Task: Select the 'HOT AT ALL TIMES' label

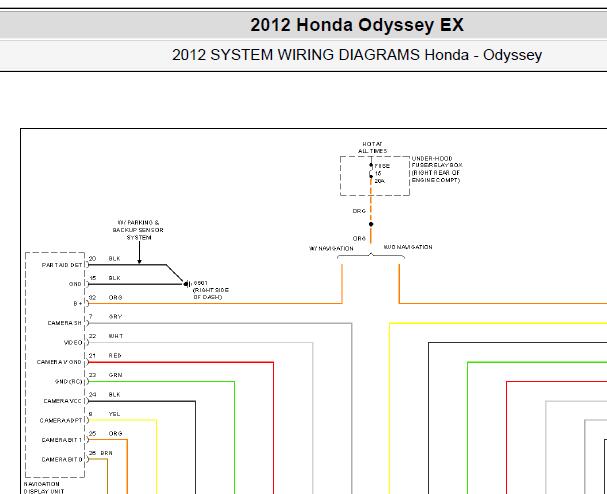Action: click(x=372, y=148)
